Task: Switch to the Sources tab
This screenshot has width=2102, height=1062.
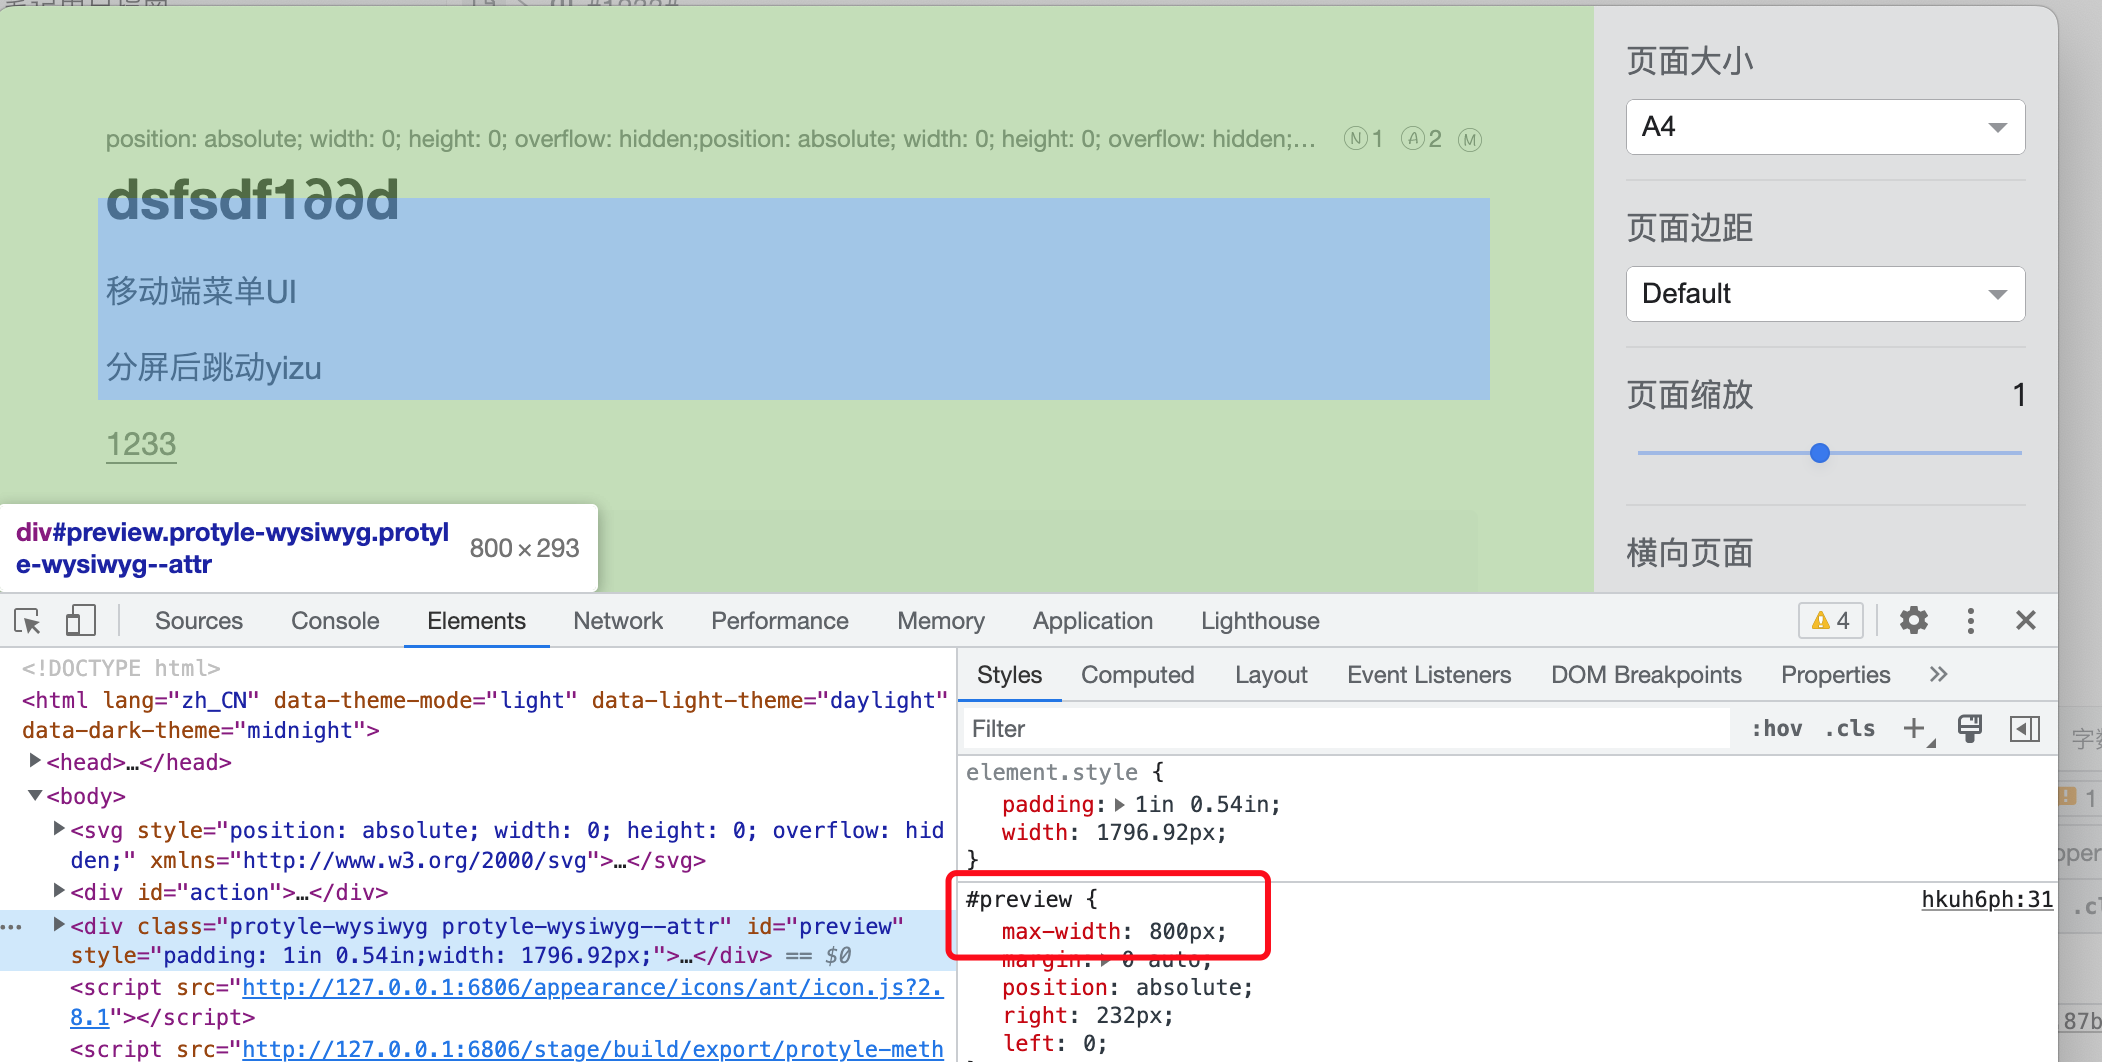Action: pos(198,621)
